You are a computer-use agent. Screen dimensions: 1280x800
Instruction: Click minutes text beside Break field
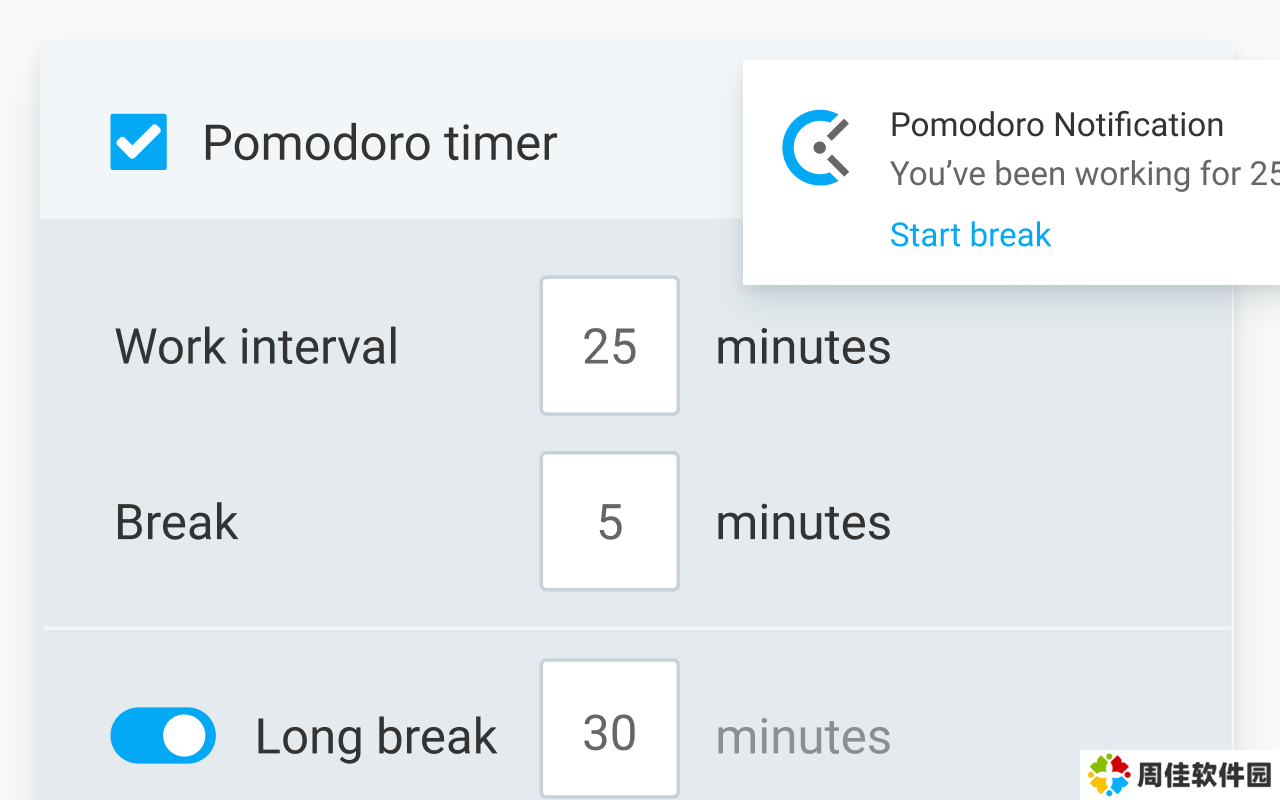803,523
